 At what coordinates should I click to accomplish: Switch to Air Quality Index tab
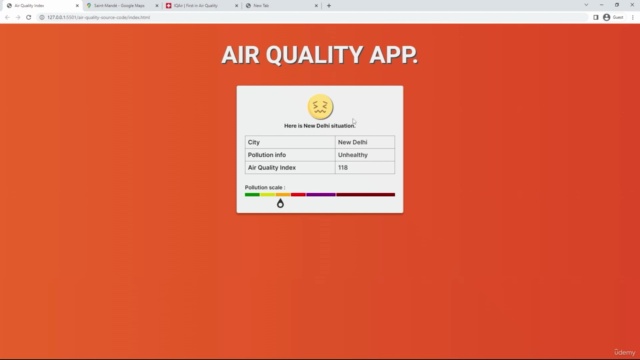42,6
